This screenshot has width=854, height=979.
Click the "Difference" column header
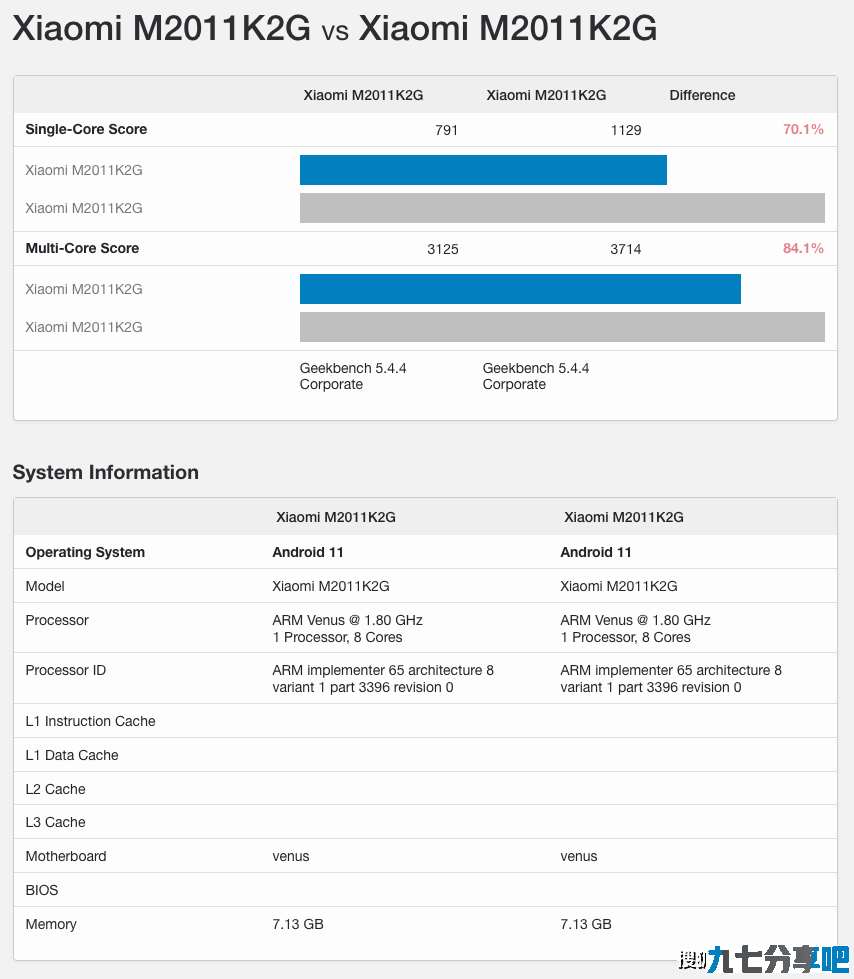[702, 96]
